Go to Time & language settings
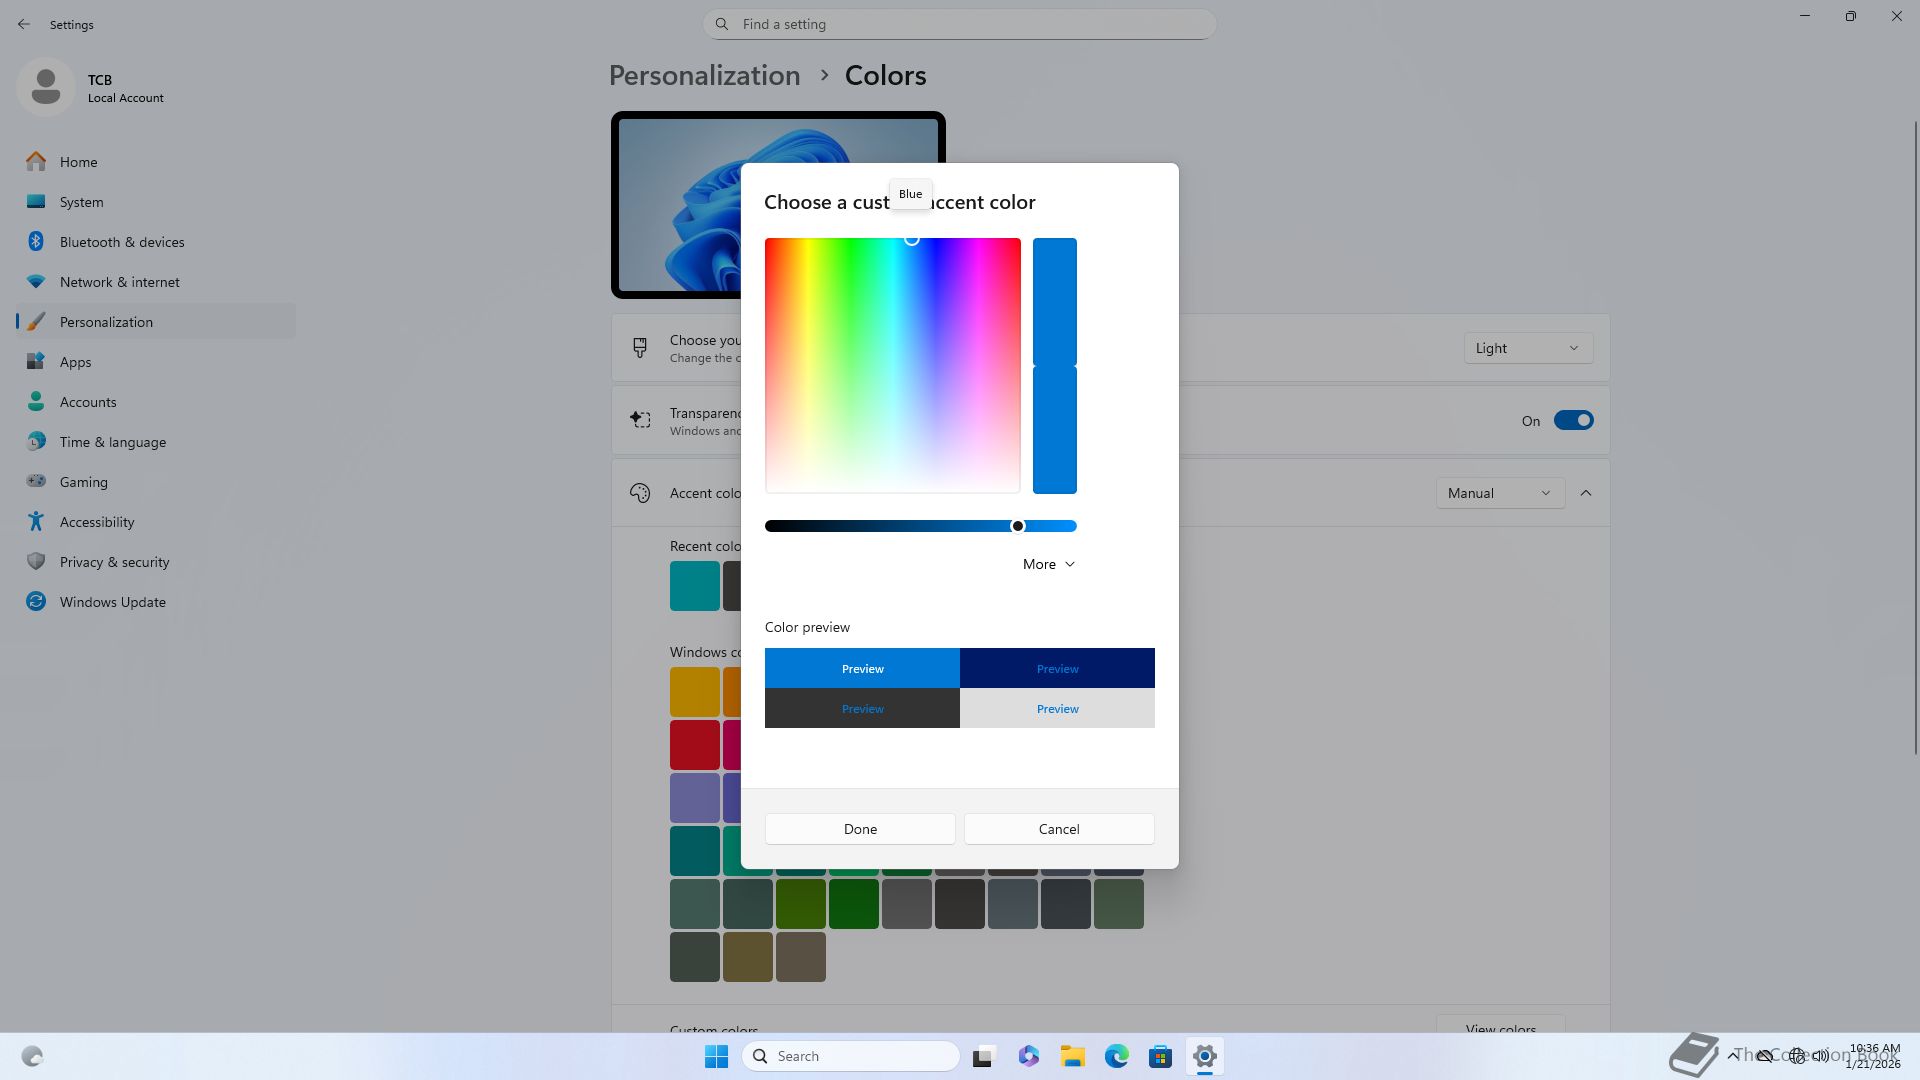The height and width of the screenshot is (1080, 1920). pyautogui.click(x=112, y=442)
